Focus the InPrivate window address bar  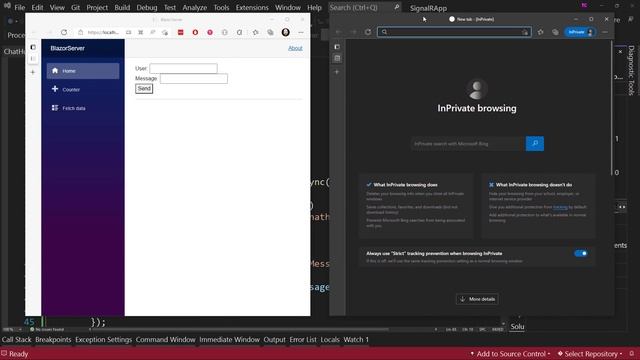click(x=454, y=32)
